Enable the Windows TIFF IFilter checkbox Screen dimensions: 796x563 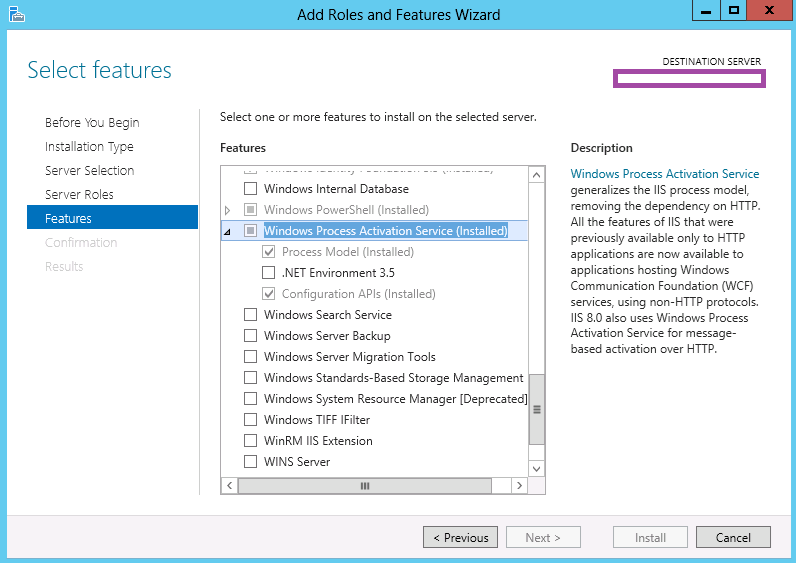(x=250, y=420)
